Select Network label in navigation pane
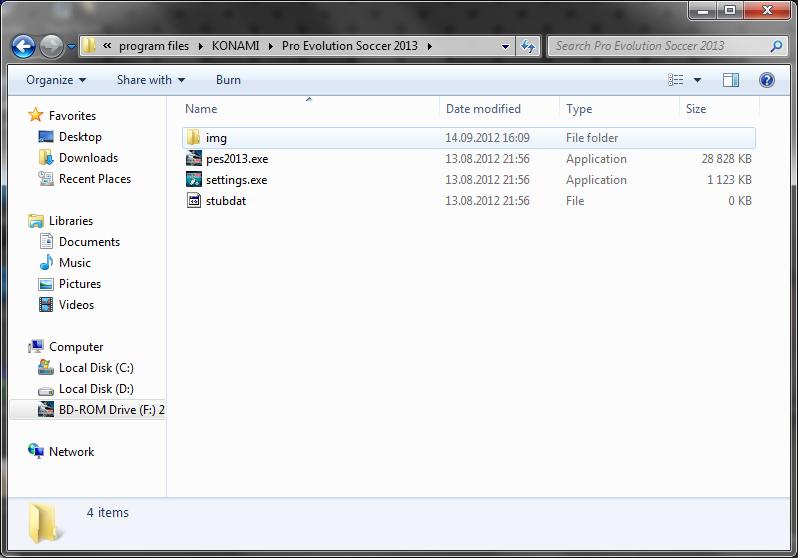798x558 pixels. click(x=71, y=452)
